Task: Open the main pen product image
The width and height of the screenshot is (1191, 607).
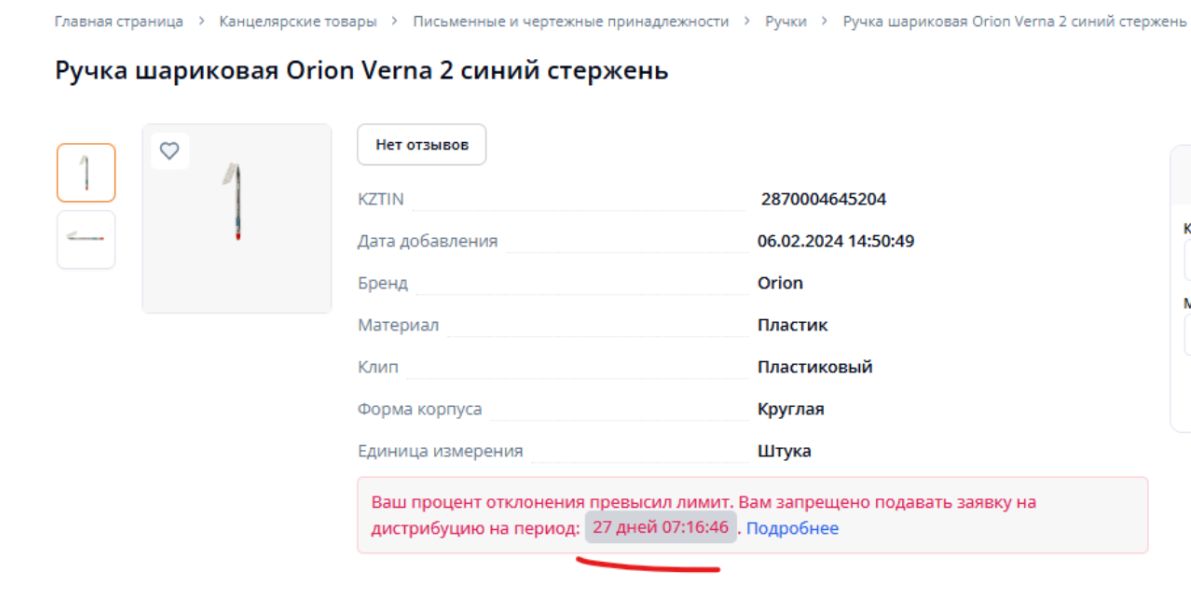Action: tap(237, 218)
